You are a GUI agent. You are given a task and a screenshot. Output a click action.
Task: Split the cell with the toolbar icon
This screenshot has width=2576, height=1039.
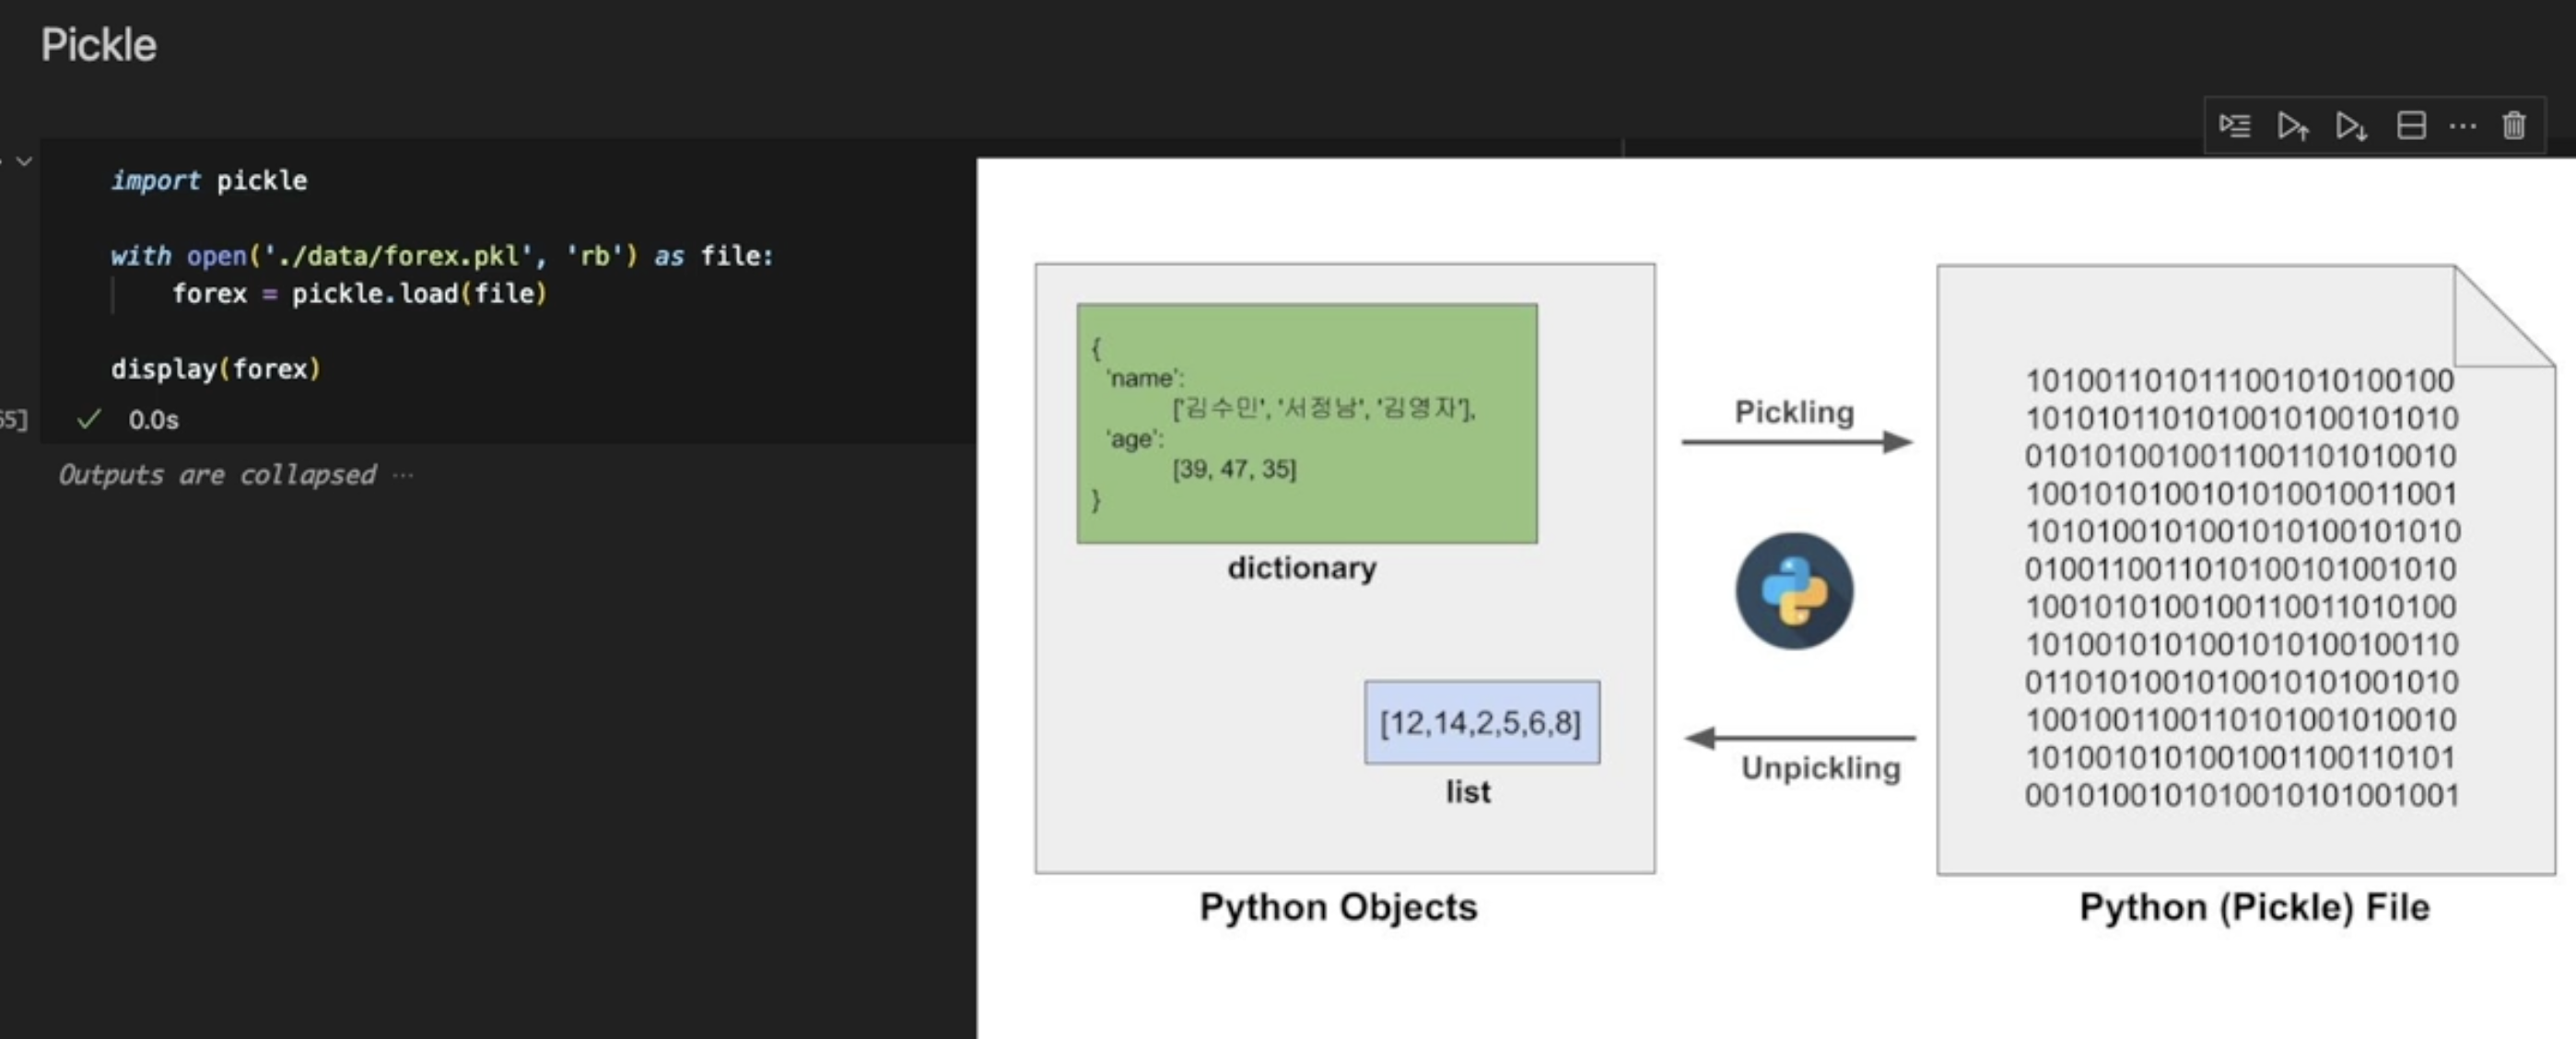pyautogui.click(x=2411, y=126)
